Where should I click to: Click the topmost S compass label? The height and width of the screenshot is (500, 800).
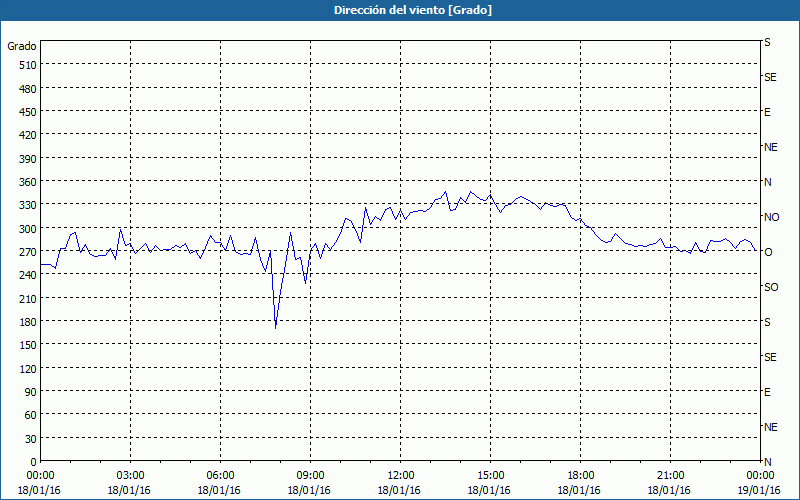[767, 42]
